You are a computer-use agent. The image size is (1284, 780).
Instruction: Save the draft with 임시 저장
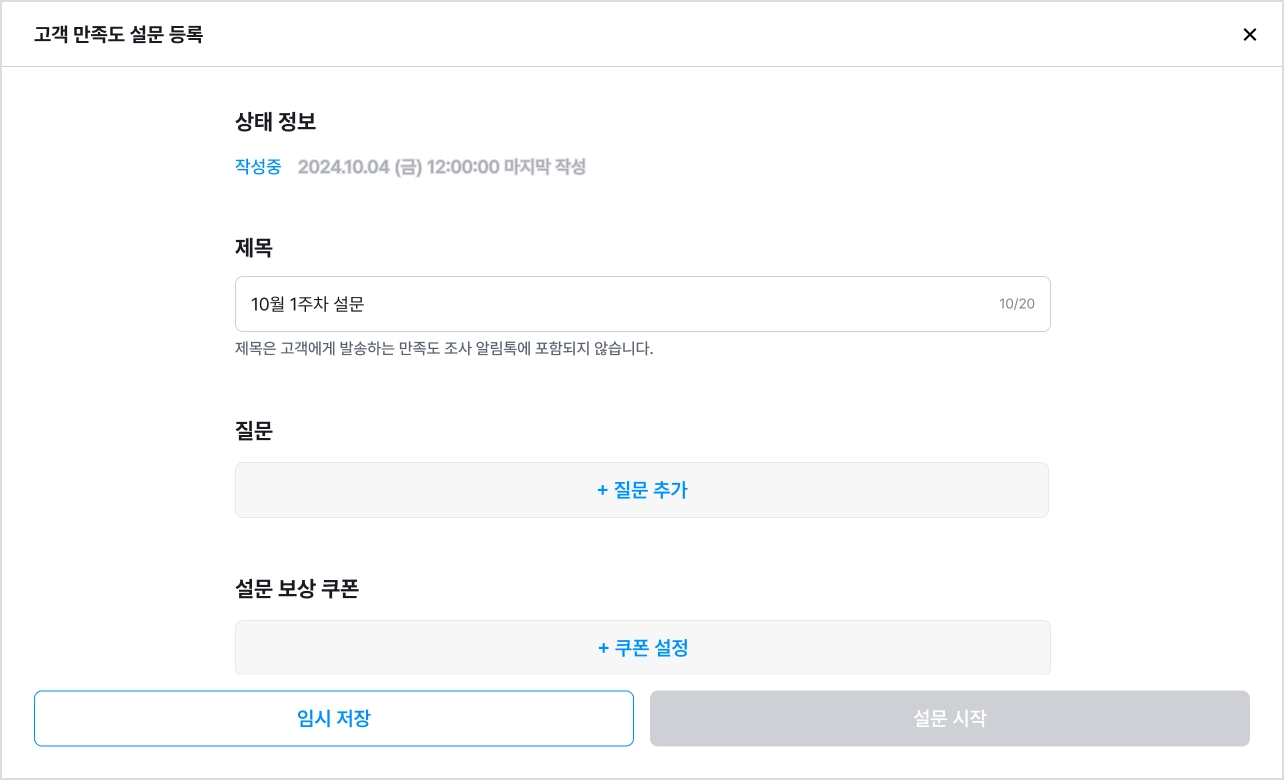coord(334,719)
